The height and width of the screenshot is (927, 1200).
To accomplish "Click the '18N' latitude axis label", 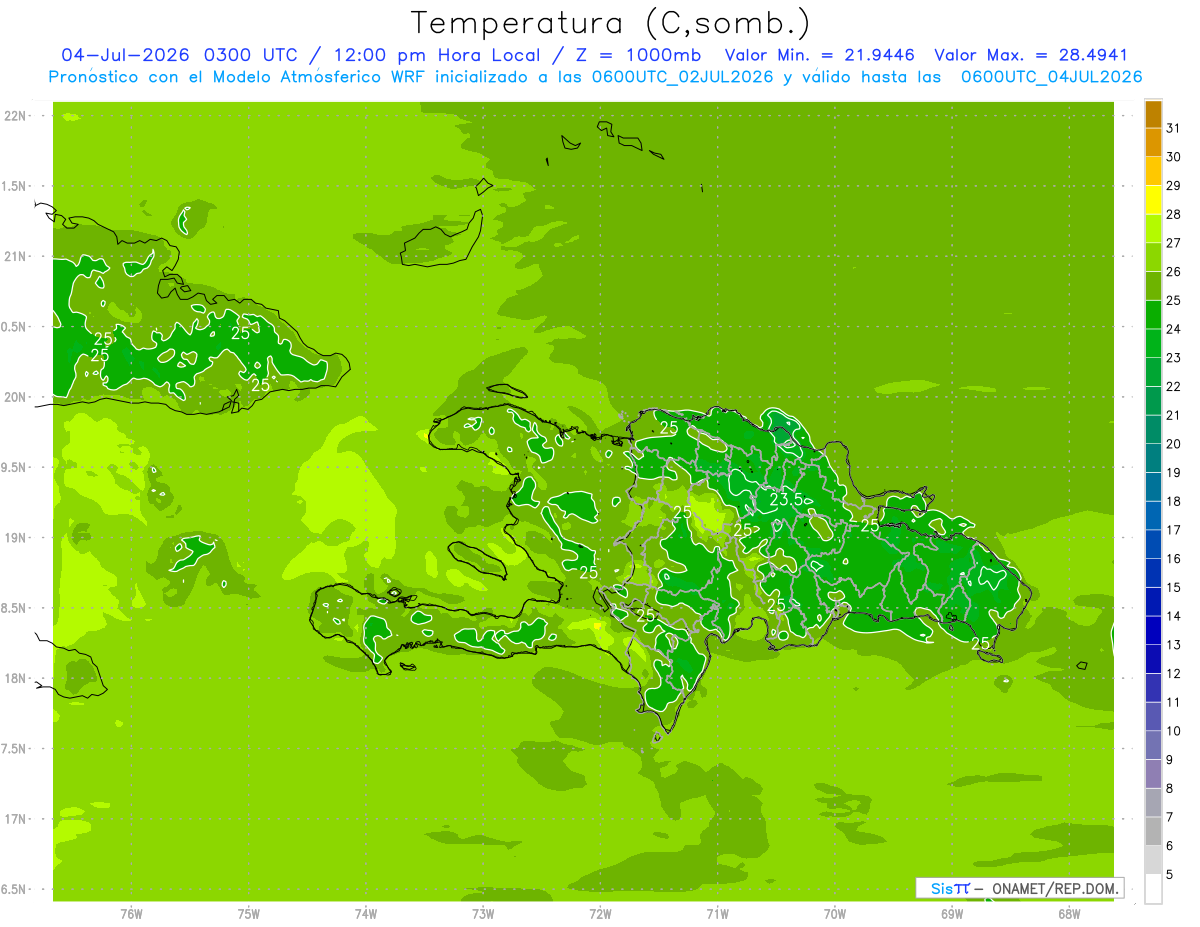I will pos(15,678).
